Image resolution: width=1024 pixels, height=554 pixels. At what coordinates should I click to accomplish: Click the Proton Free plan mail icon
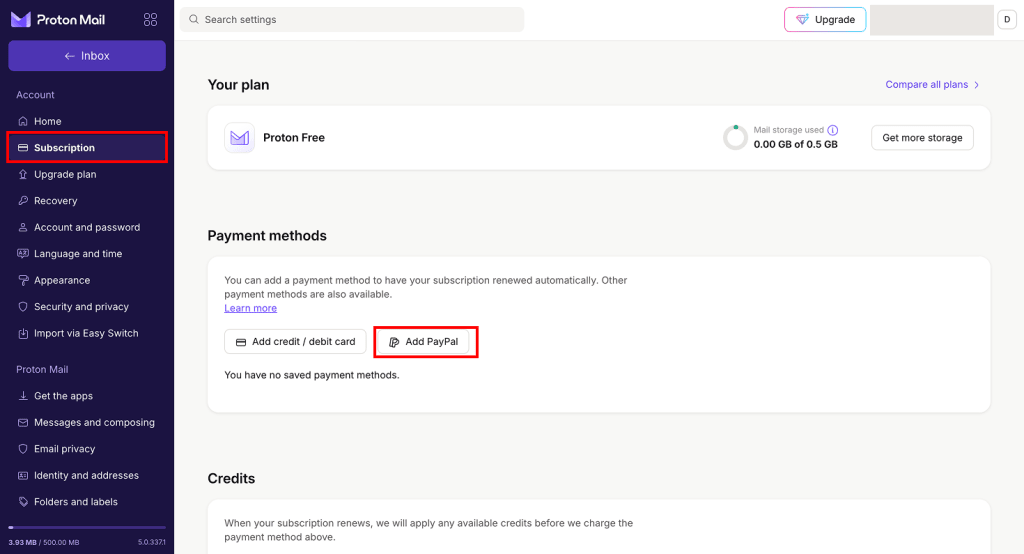[x=240, y=138]
